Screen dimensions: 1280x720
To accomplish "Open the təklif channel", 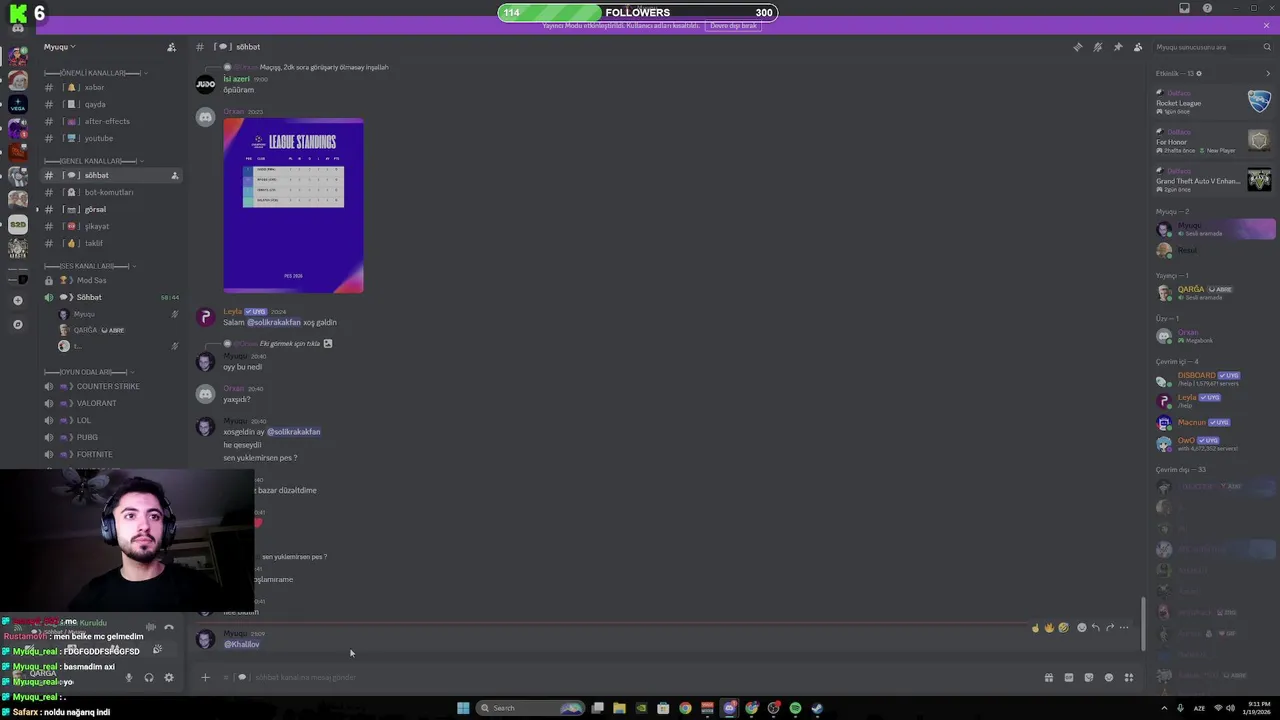I will 110,243.
